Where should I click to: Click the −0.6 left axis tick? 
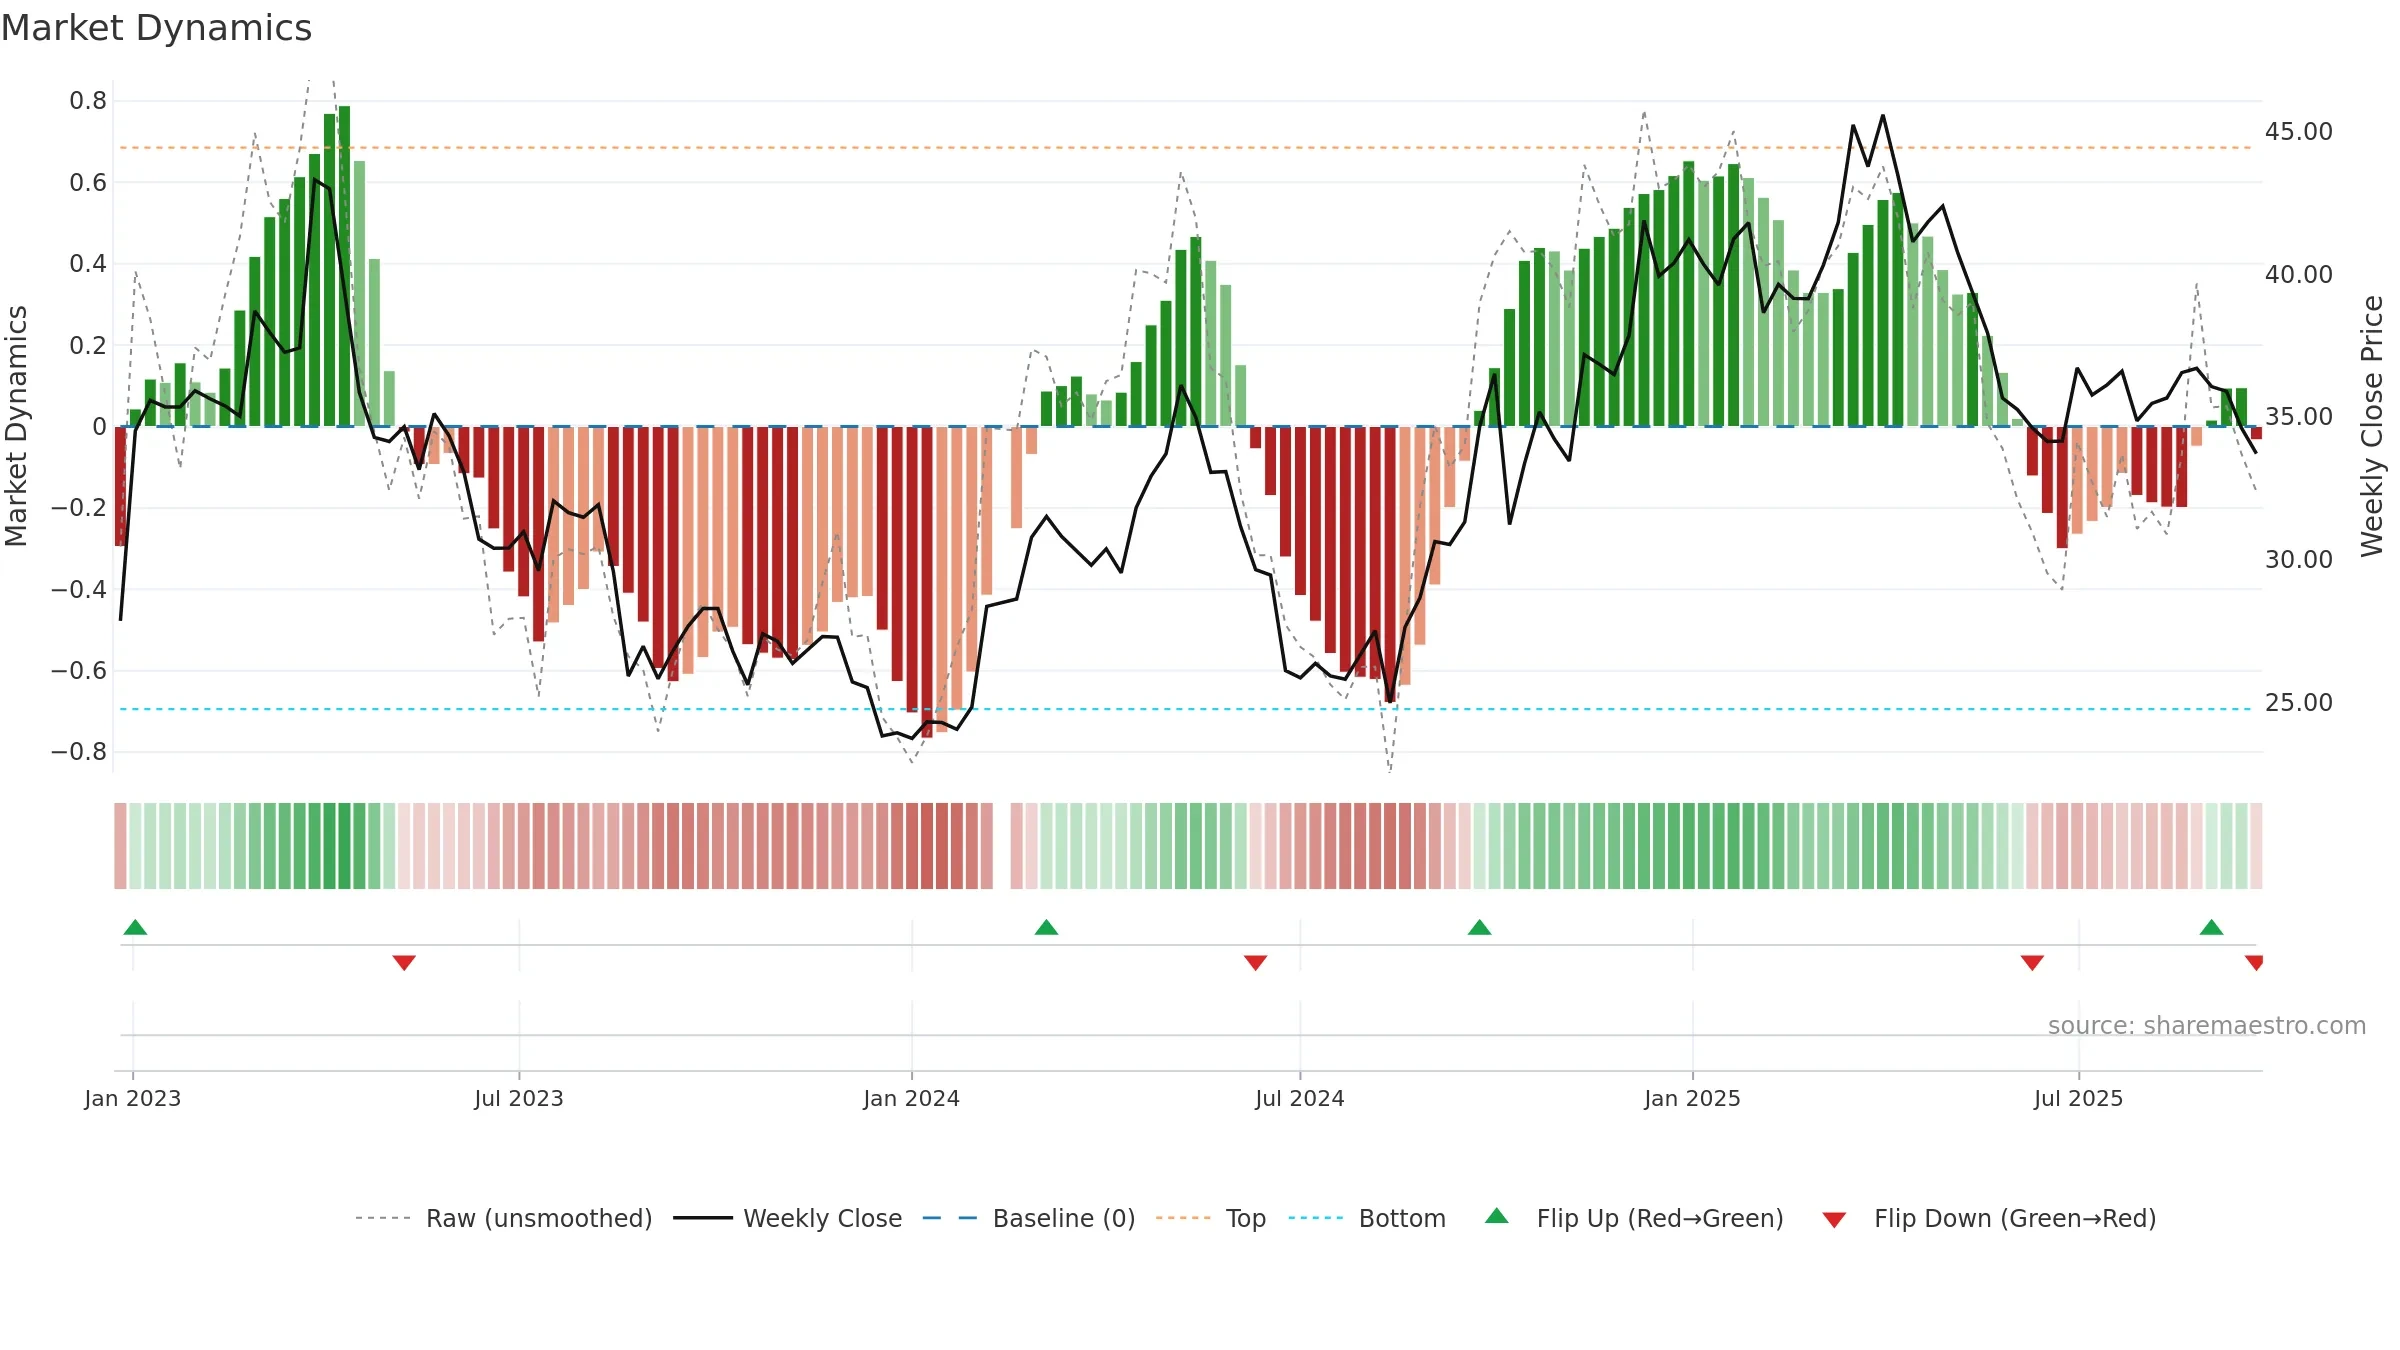tap(79, 671)
